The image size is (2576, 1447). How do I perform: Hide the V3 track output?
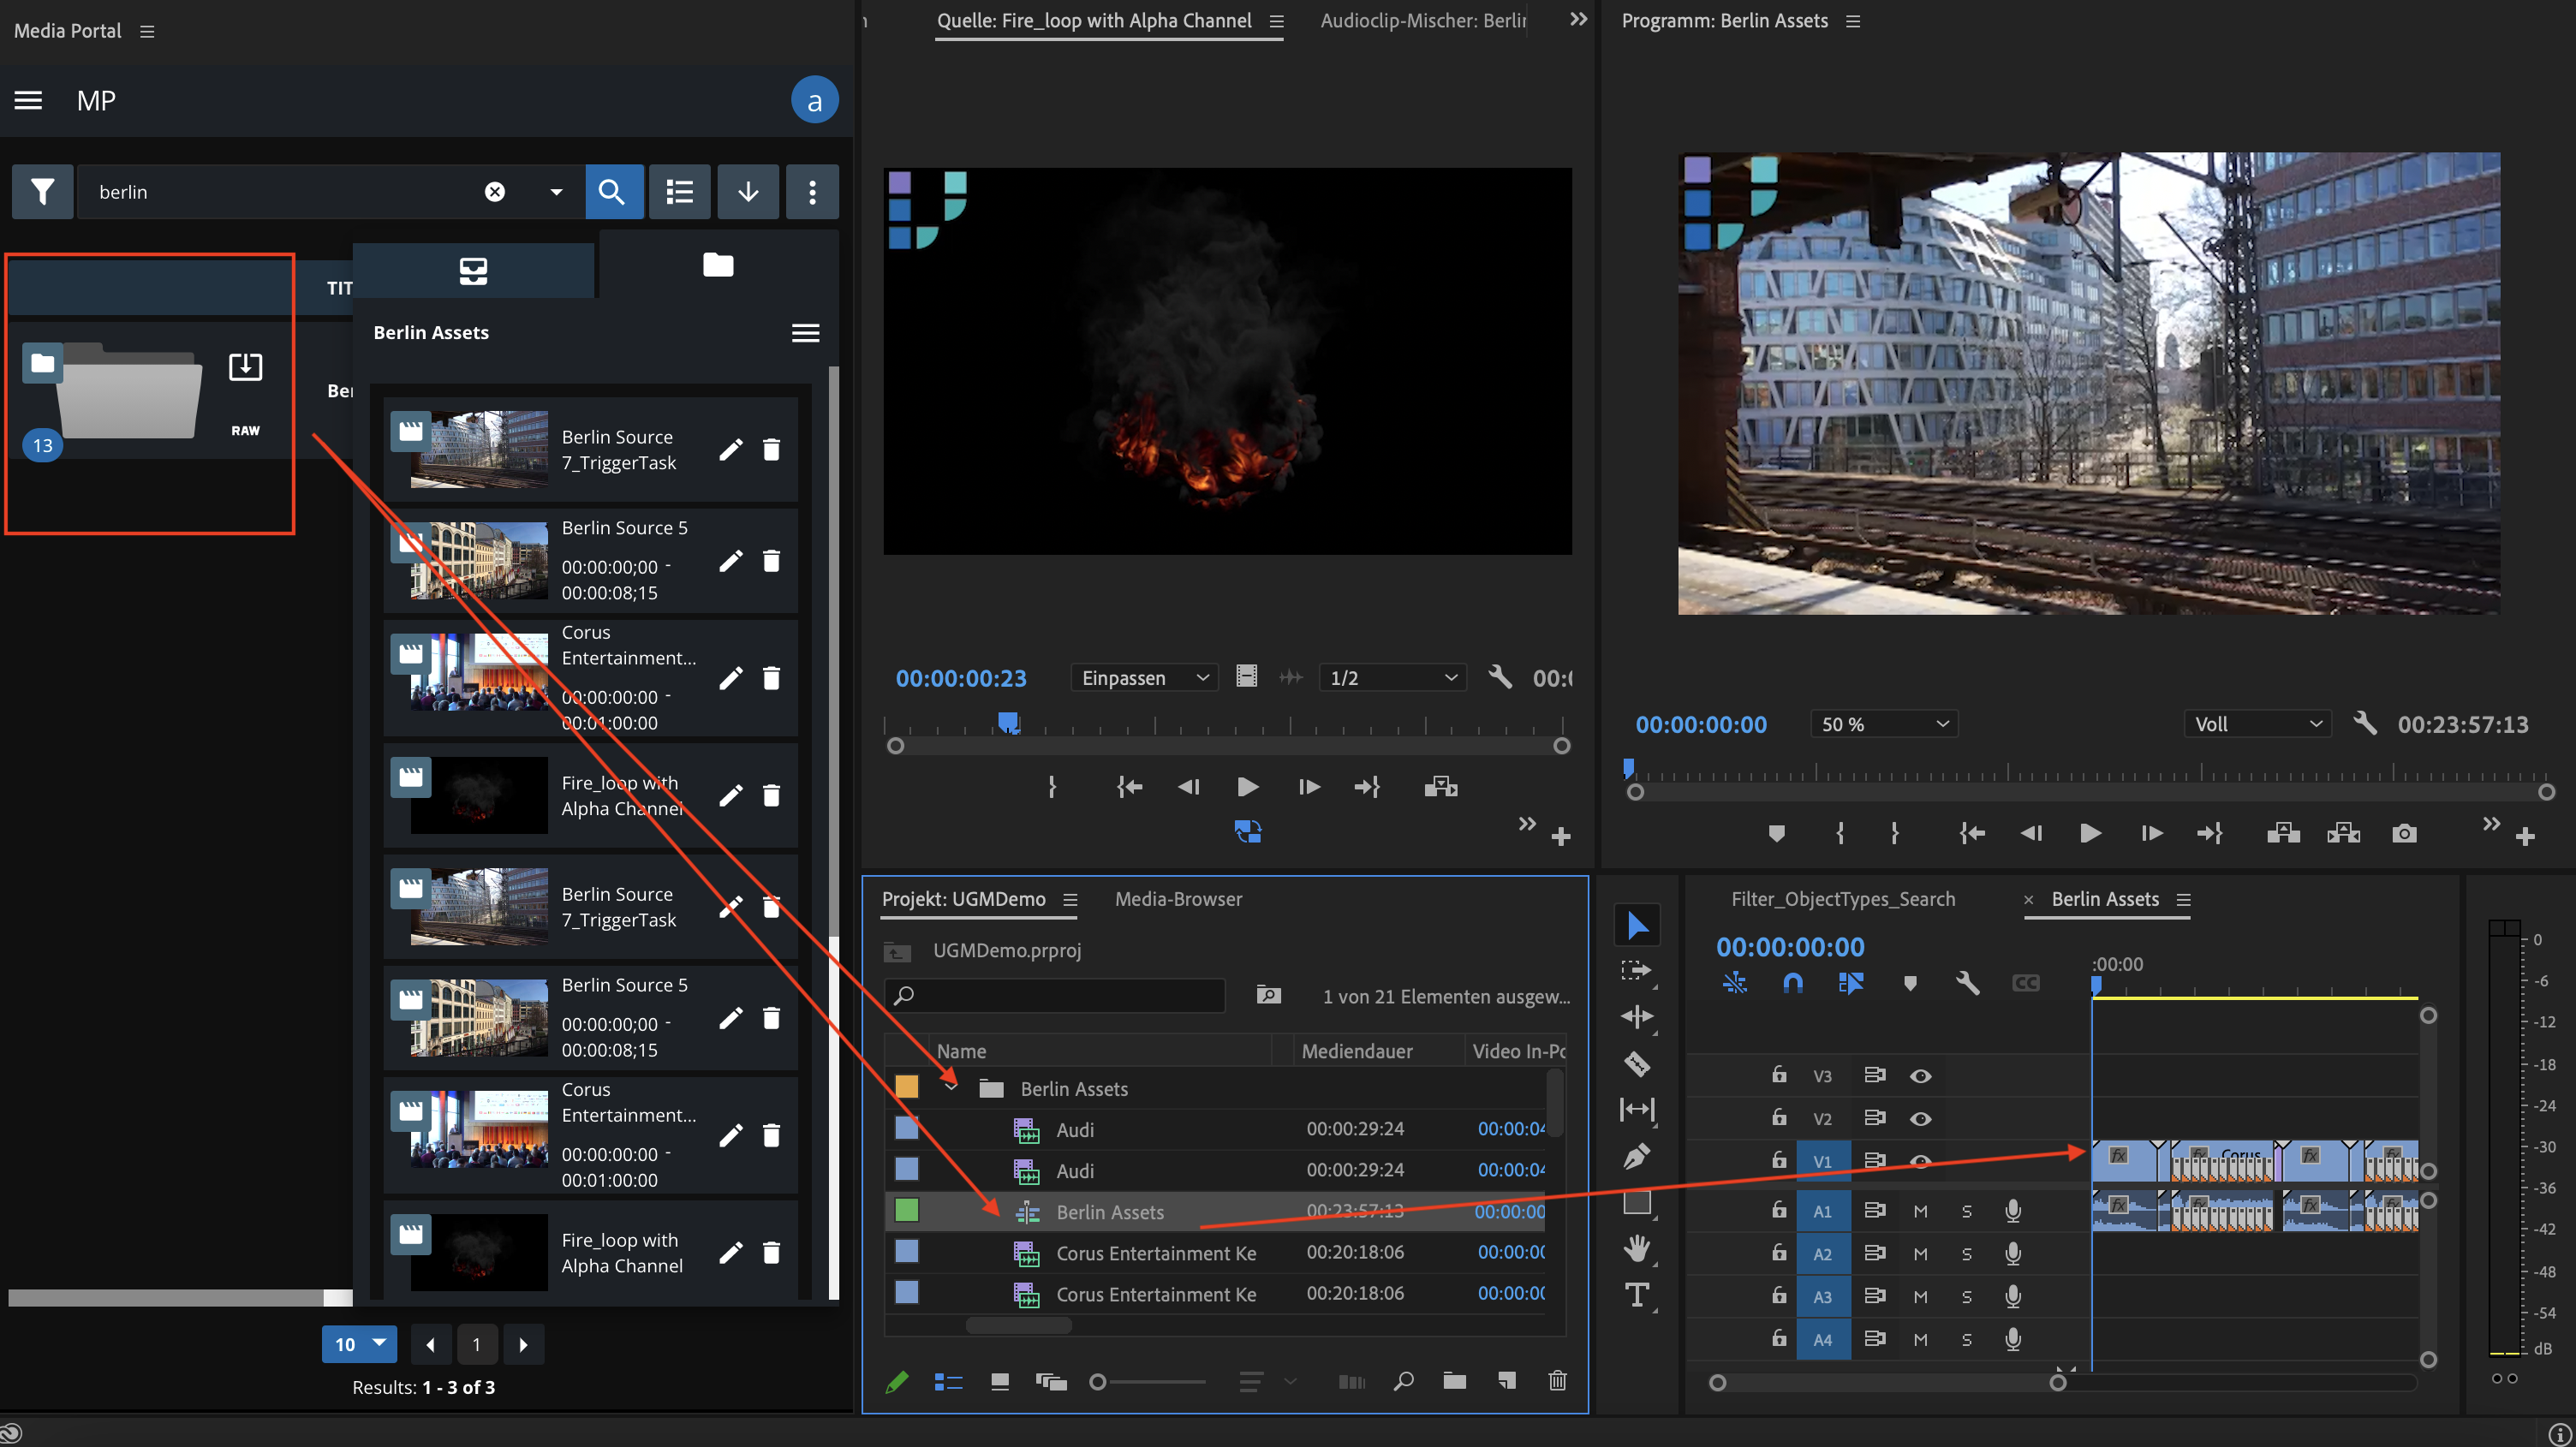click(1920, 1076)
